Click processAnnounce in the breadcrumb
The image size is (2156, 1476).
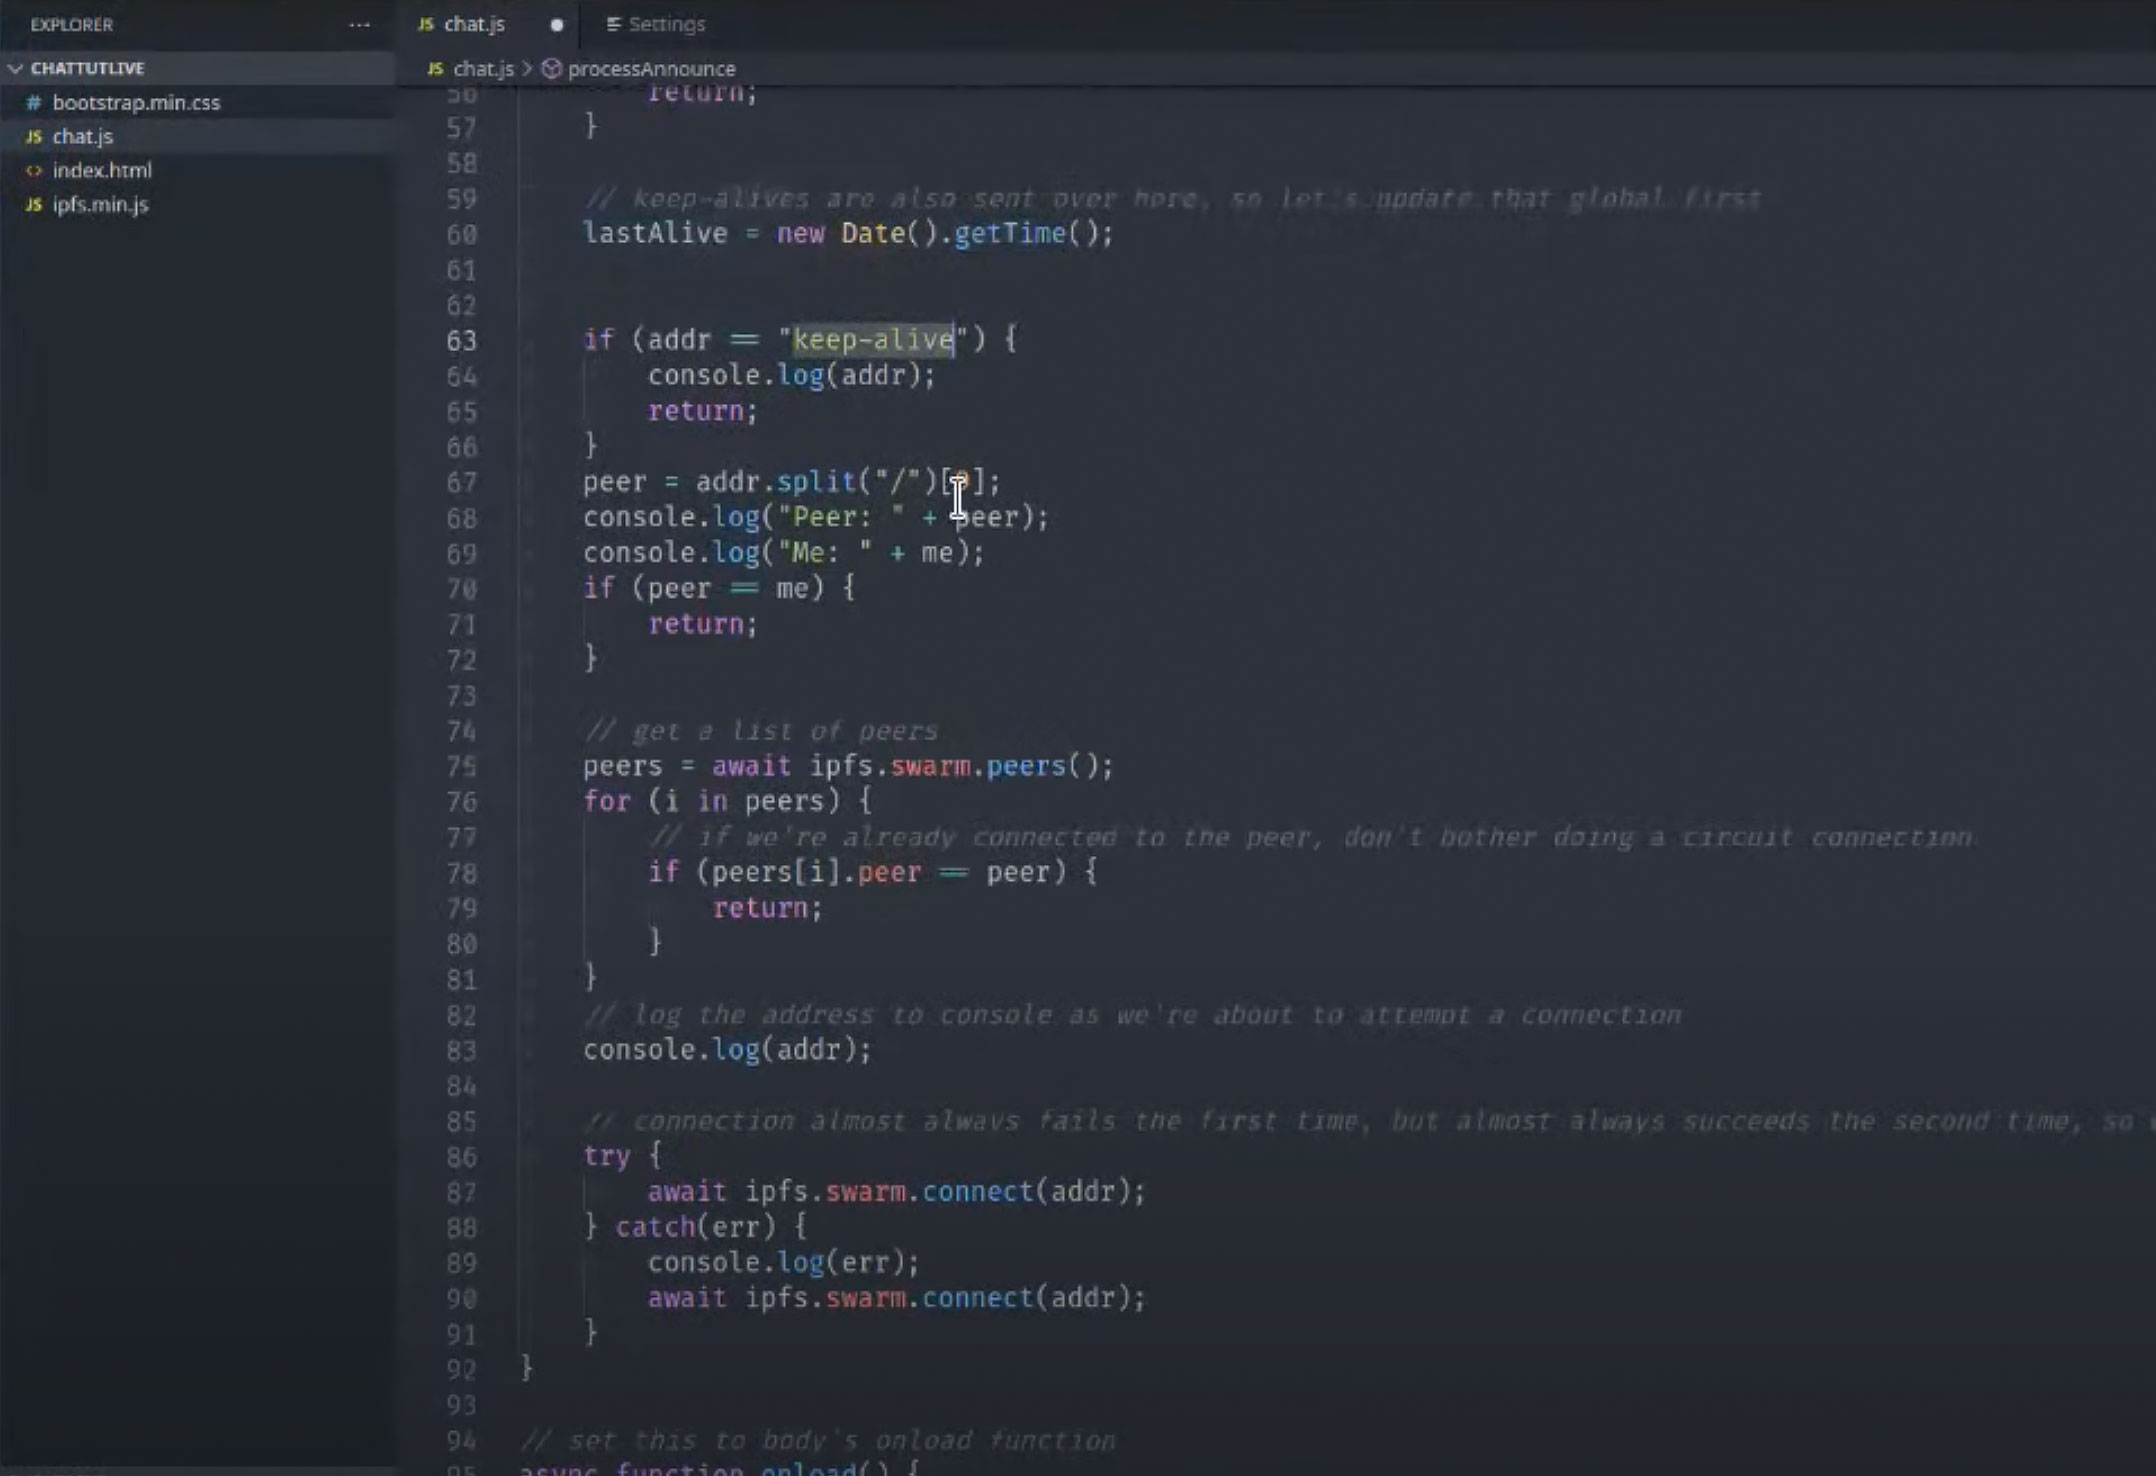(x=651, y=68)
